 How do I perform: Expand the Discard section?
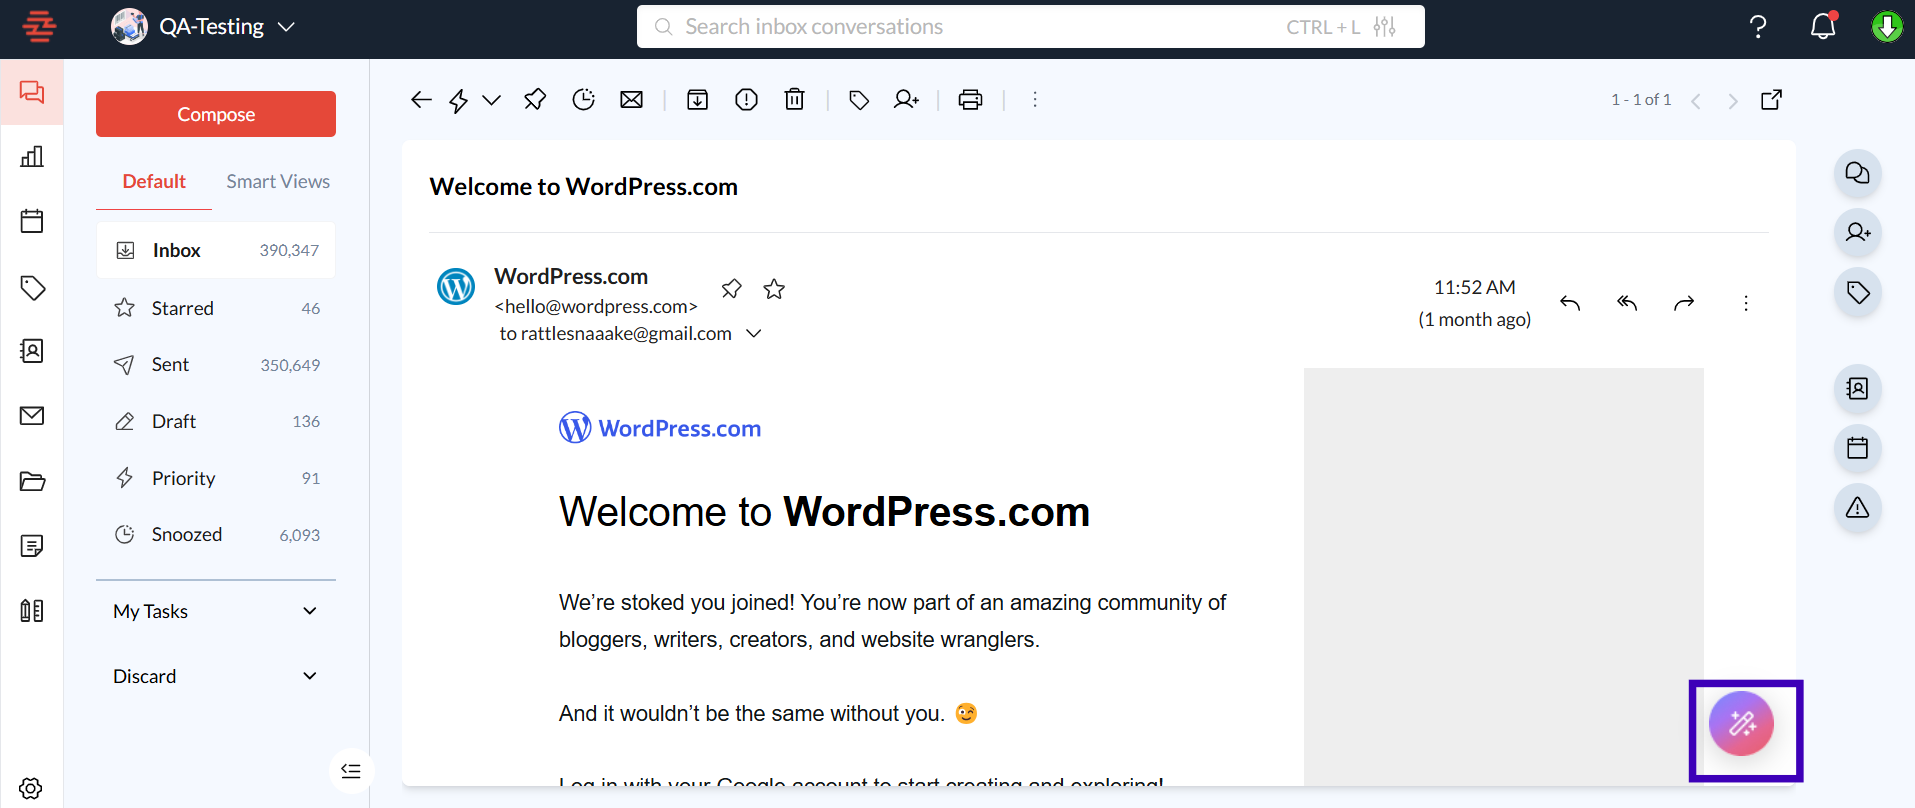click(x=310, y=676)
